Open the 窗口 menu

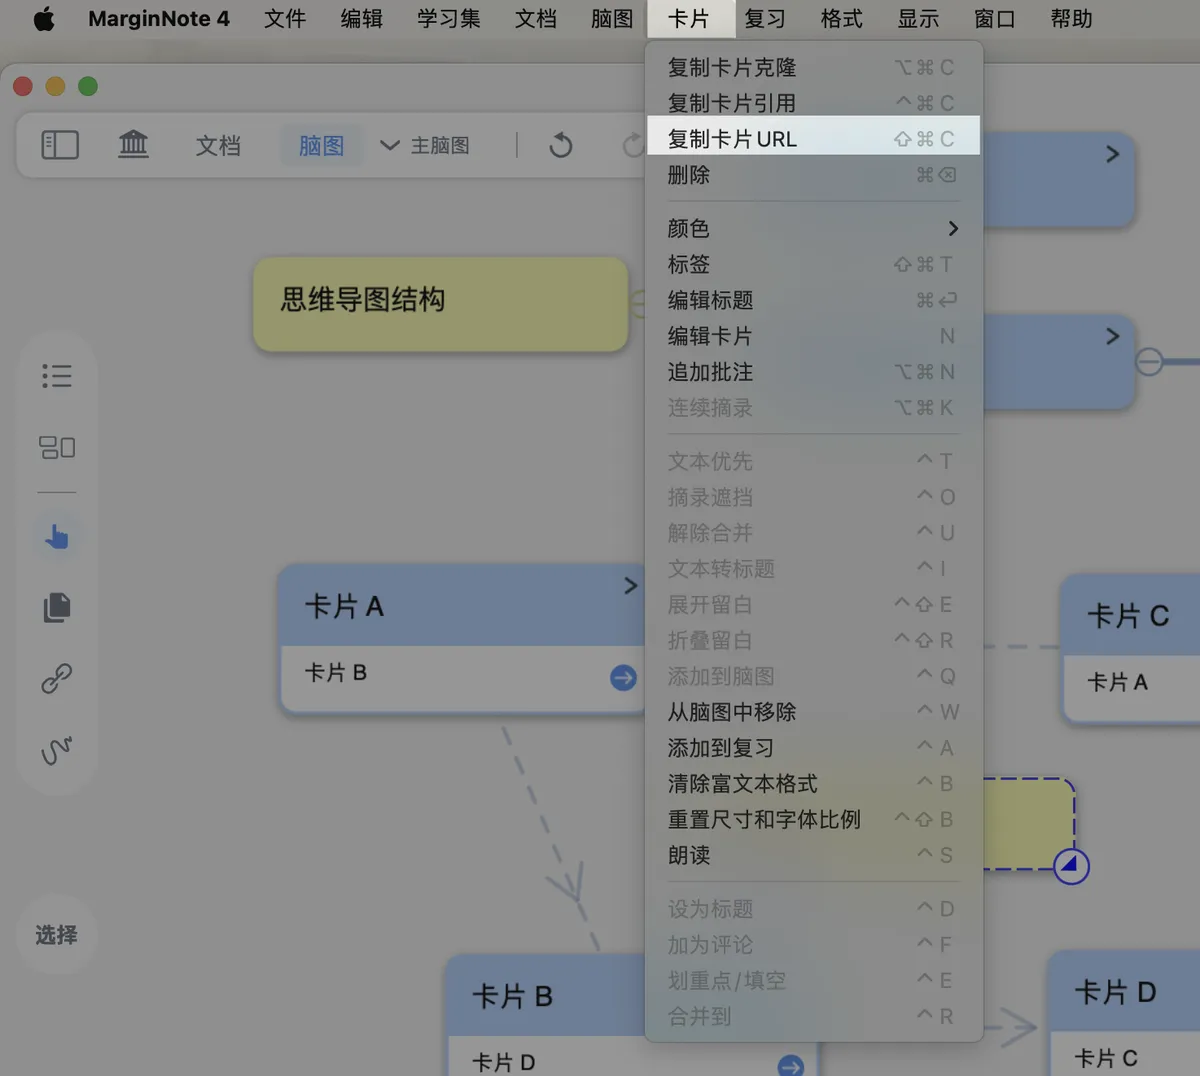[994, 19]
